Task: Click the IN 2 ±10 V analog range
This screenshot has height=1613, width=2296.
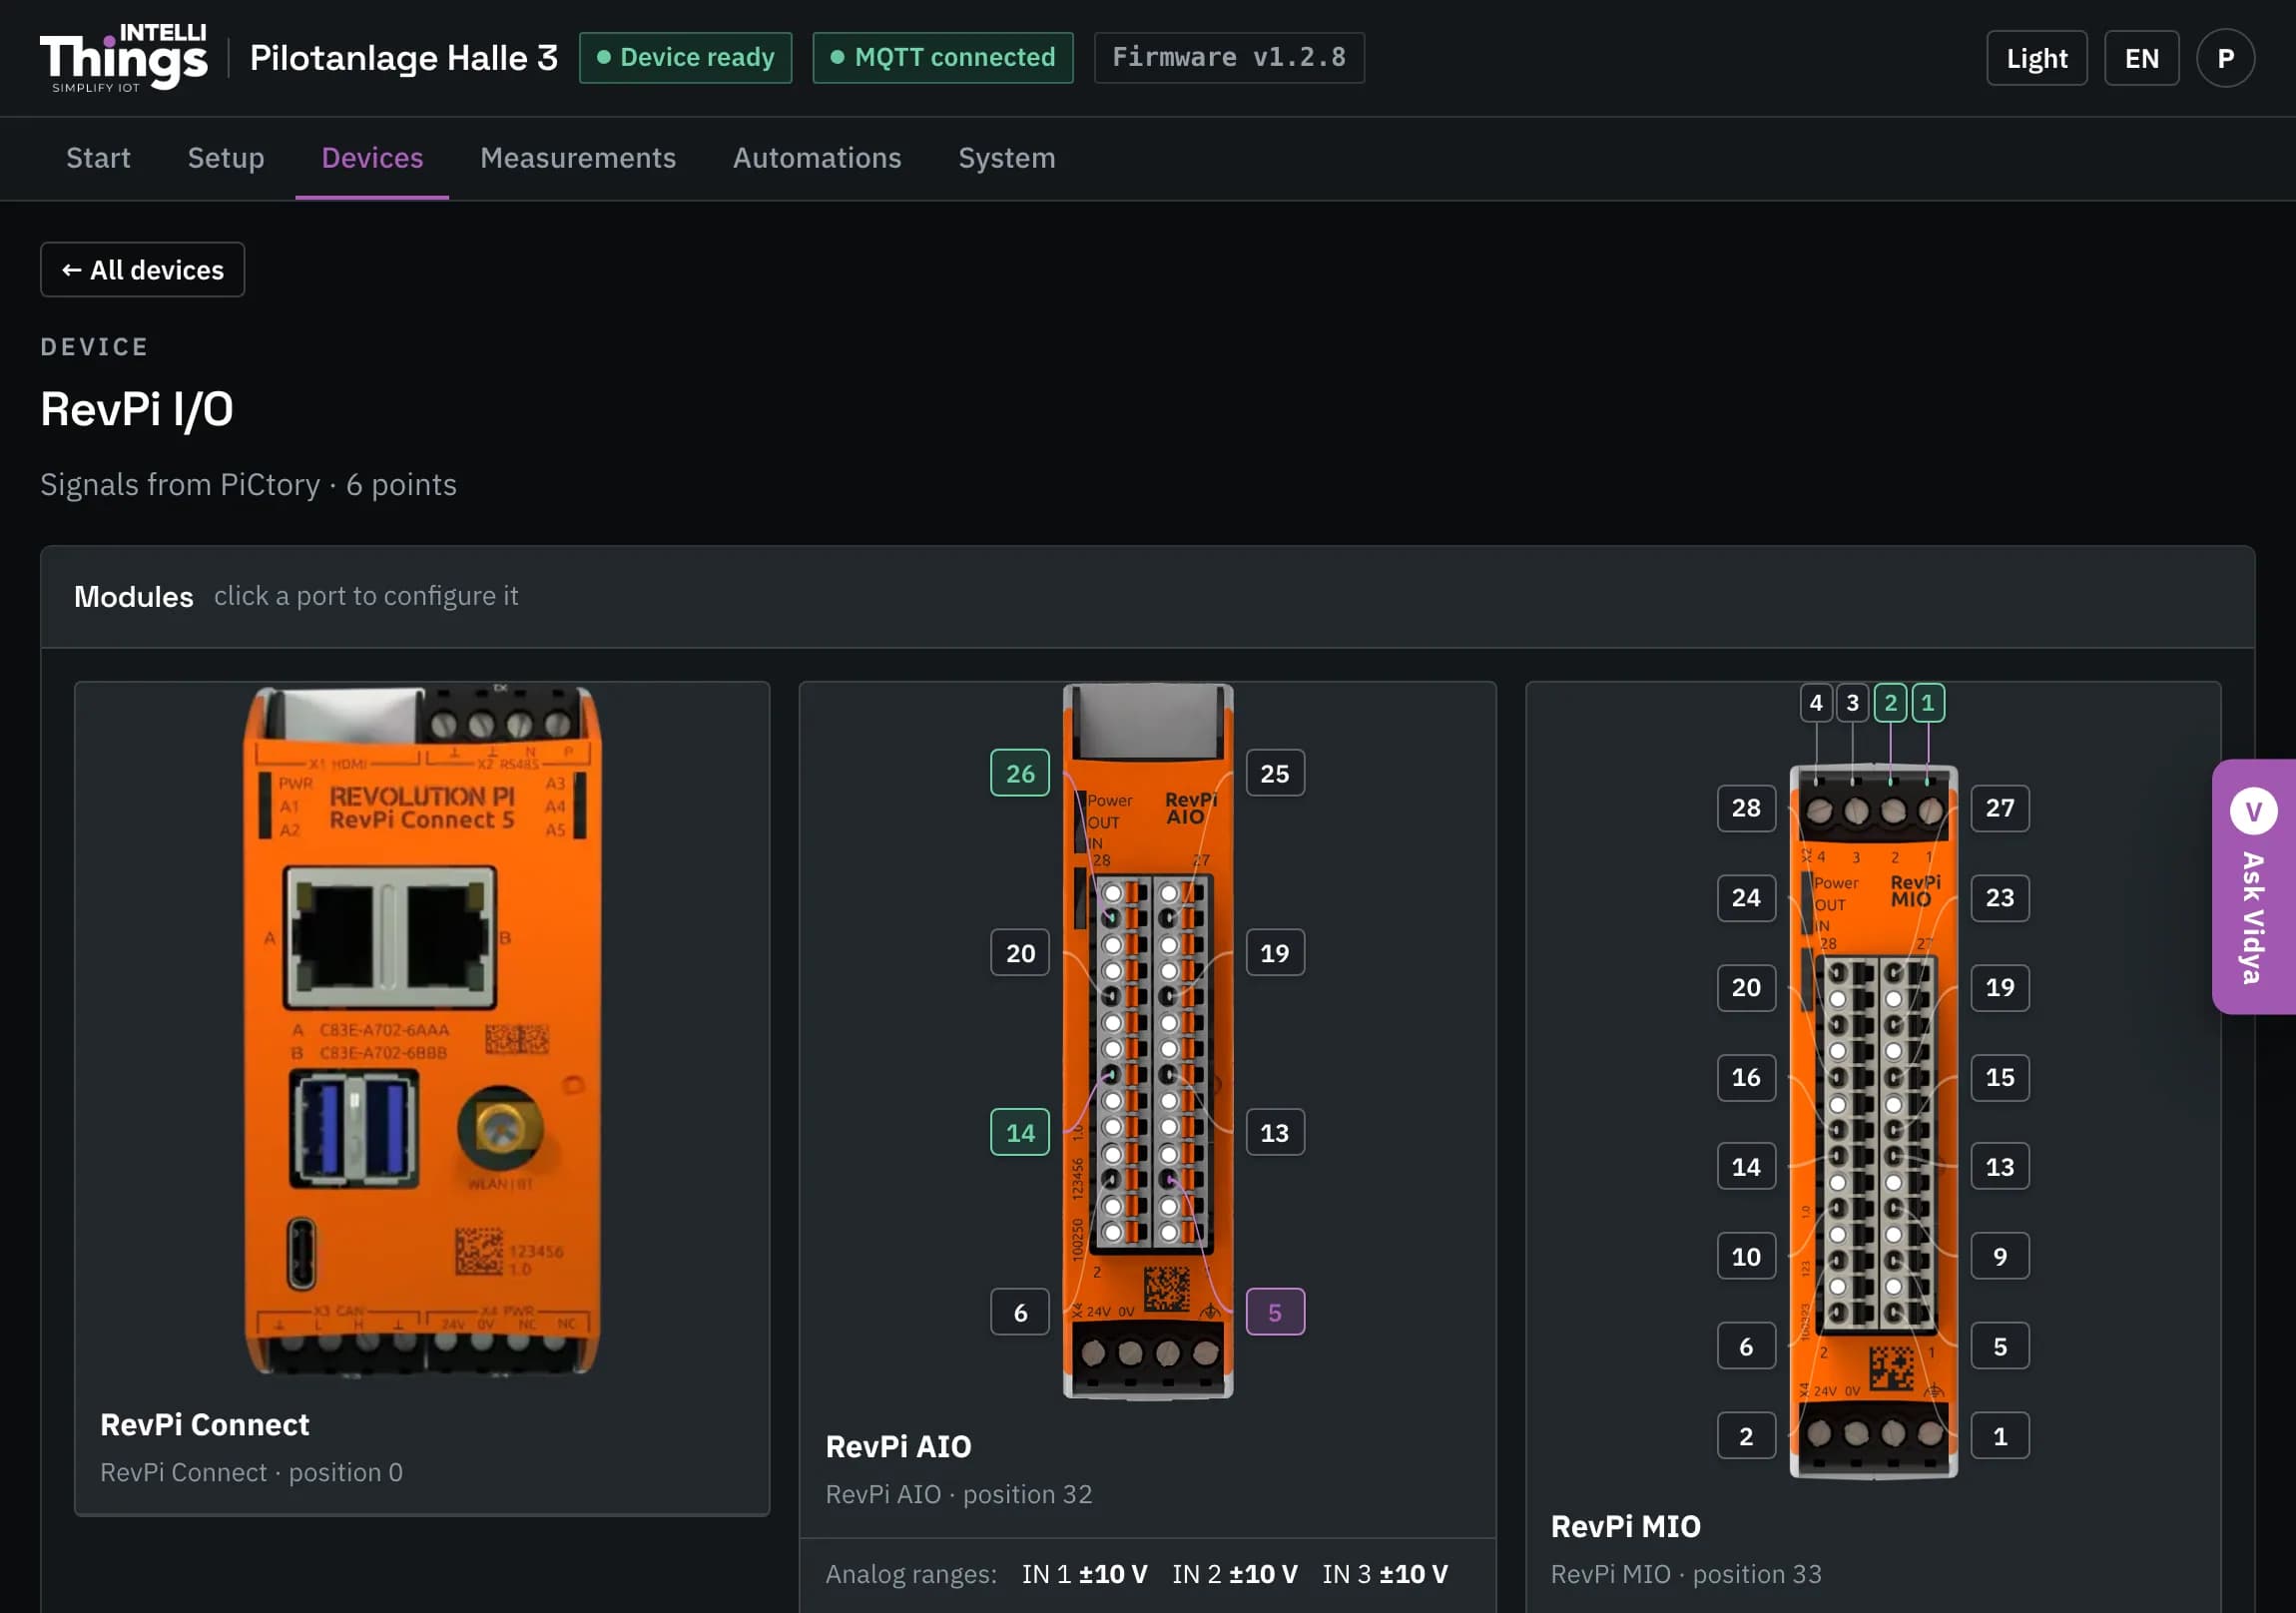Action: pos(1234,1574)
